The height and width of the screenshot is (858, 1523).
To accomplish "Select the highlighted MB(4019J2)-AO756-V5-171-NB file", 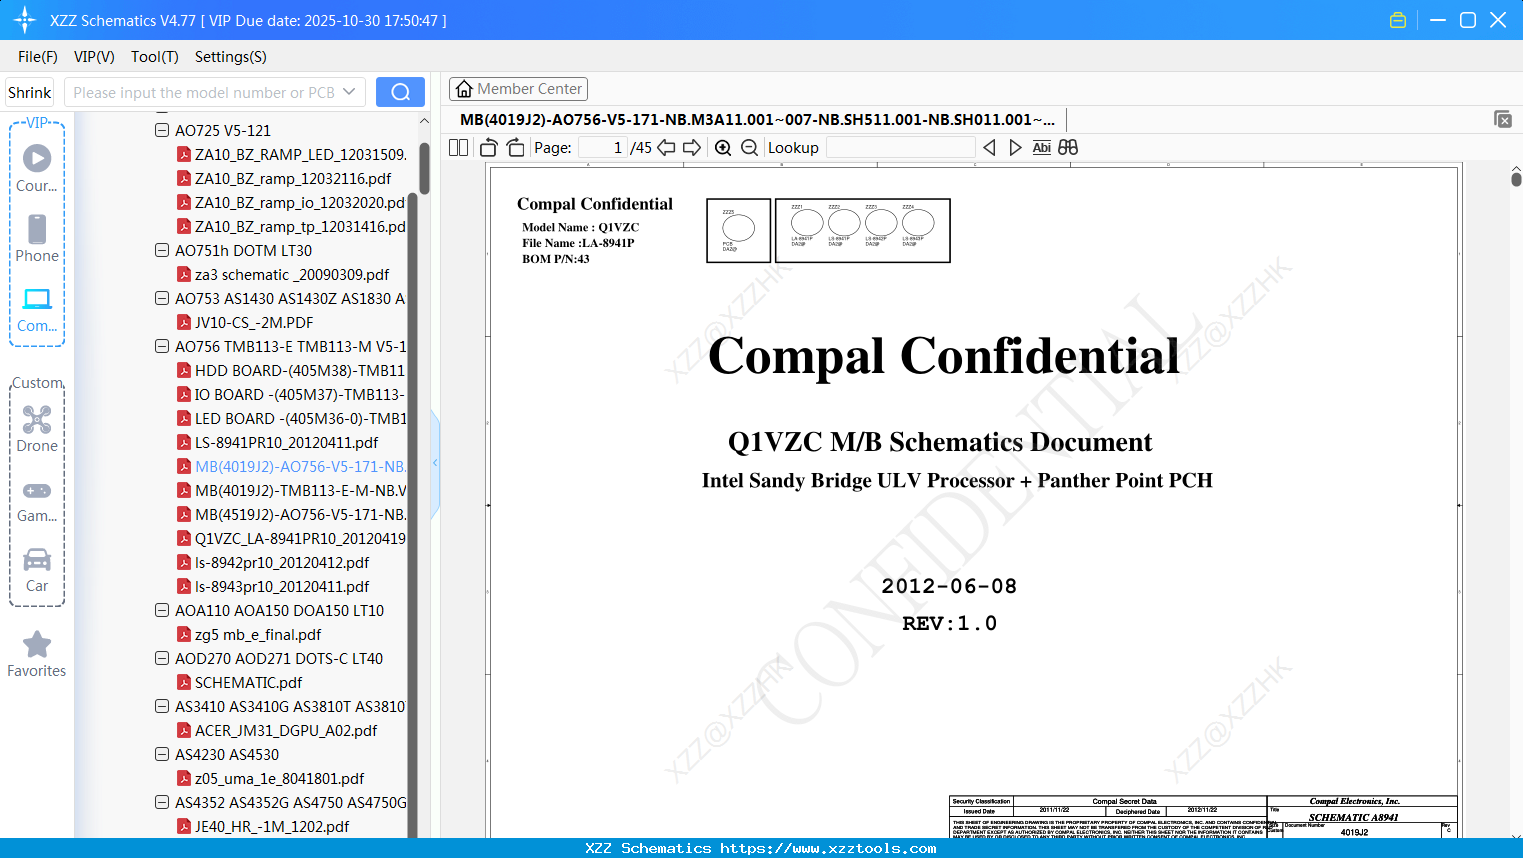I will 300,466.
